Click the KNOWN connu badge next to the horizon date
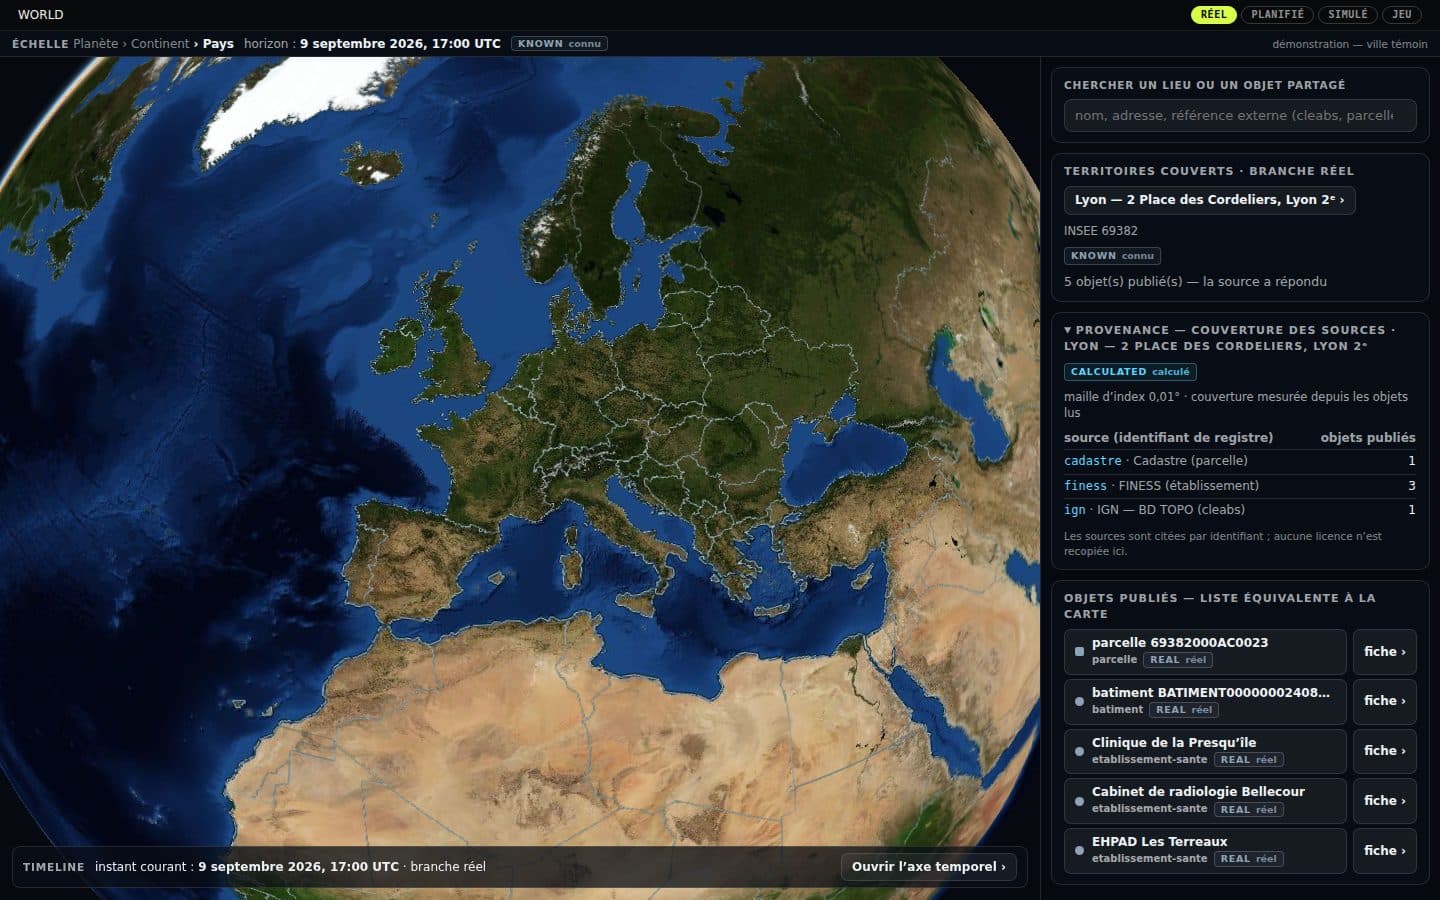 559,44
